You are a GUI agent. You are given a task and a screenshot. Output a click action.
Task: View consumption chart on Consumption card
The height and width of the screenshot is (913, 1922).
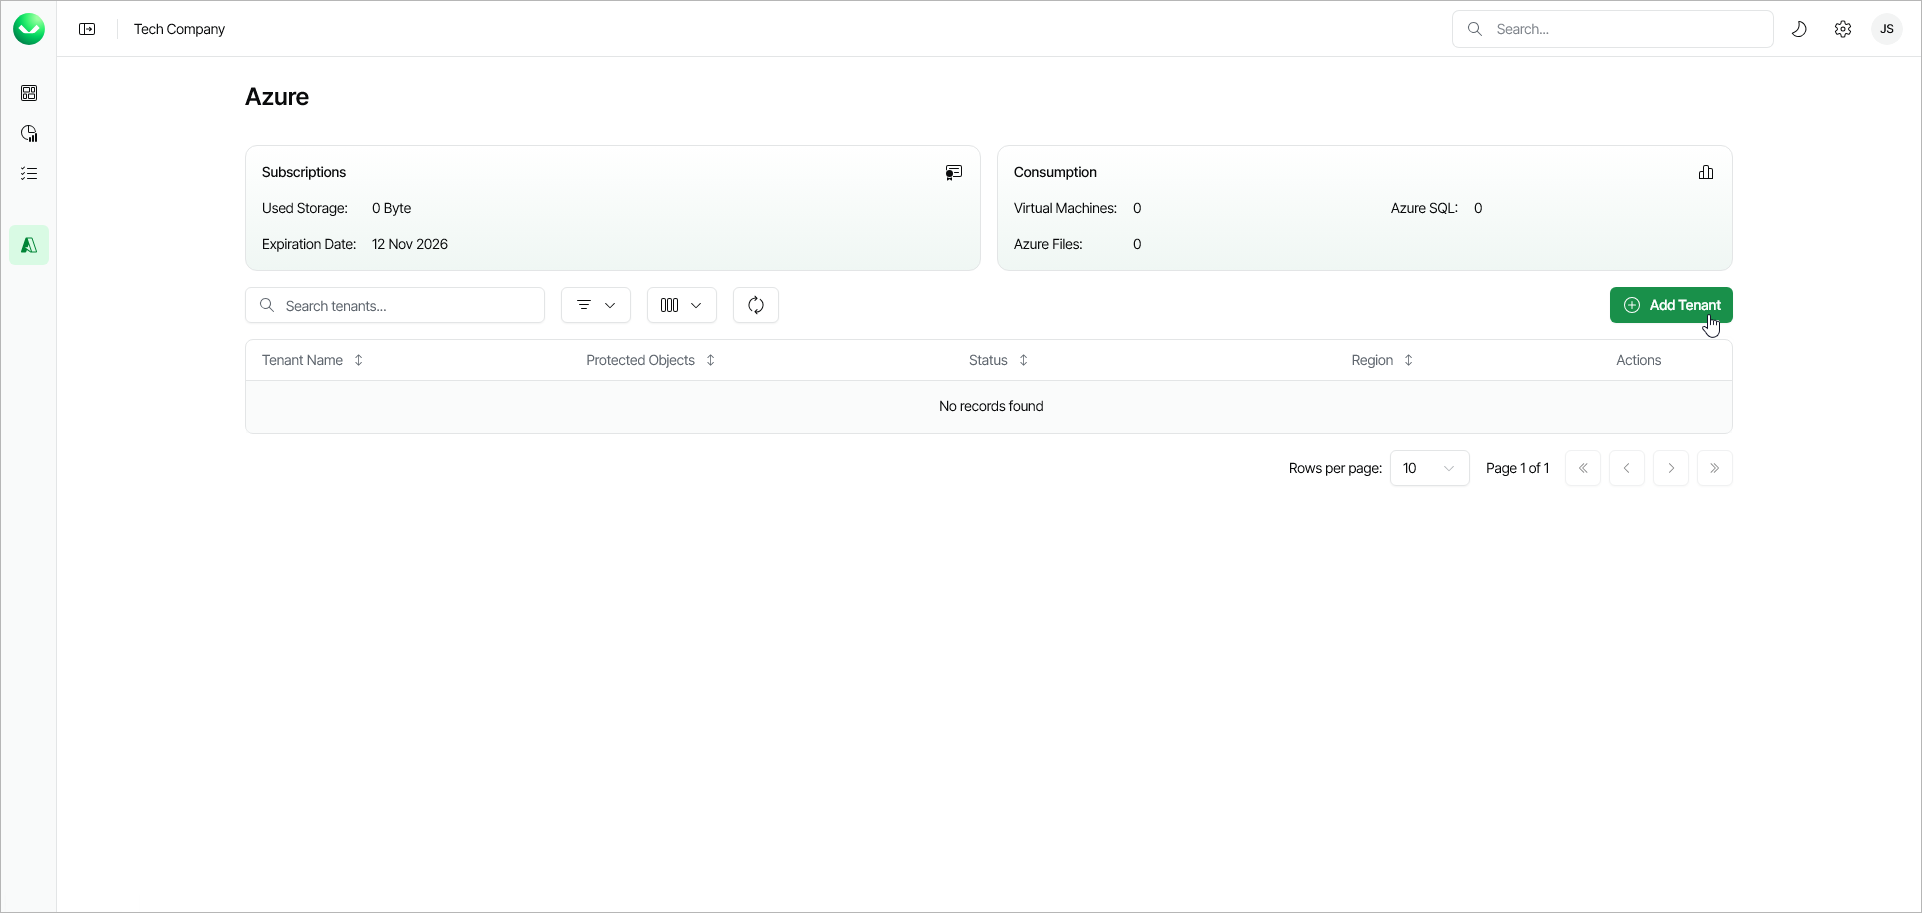(x=1706, y=172)
